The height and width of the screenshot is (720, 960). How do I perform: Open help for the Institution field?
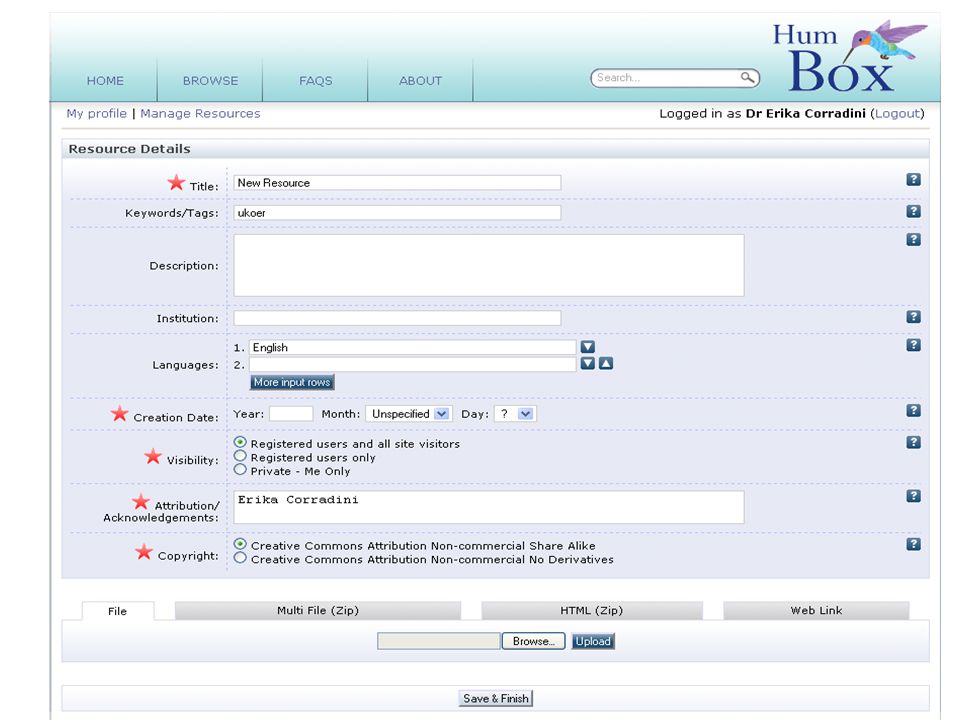click(913, 317)
